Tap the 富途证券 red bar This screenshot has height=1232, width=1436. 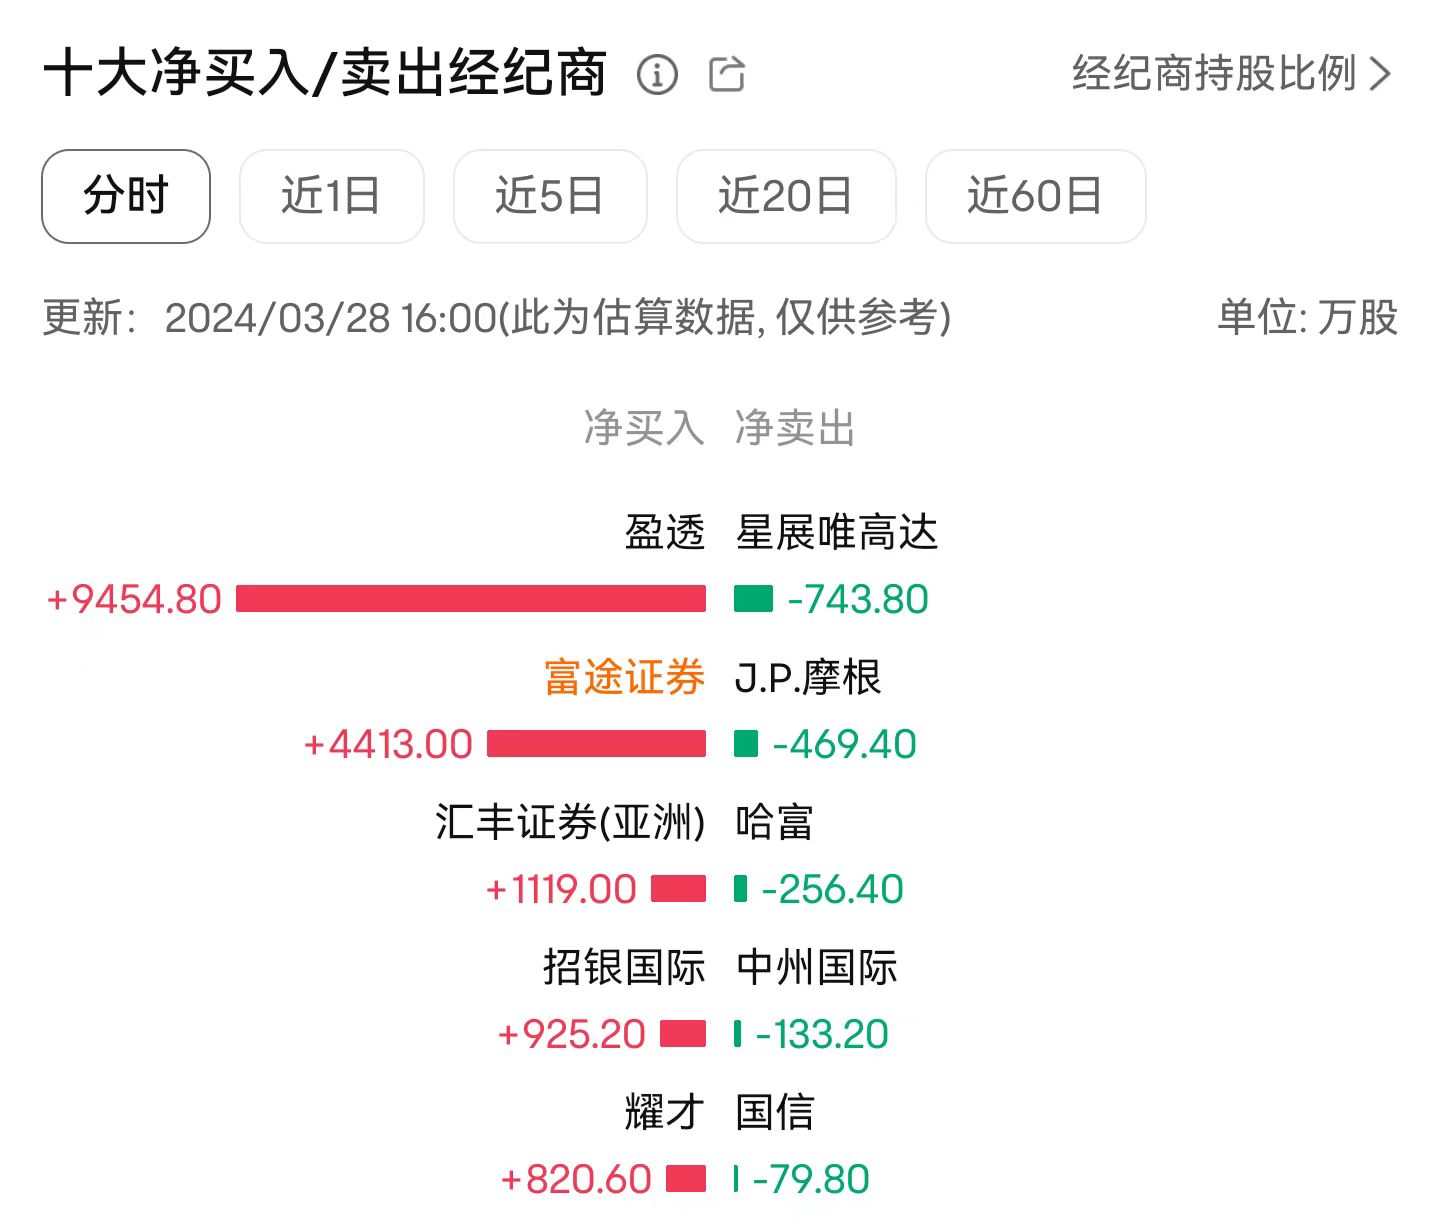pos(596,744)
